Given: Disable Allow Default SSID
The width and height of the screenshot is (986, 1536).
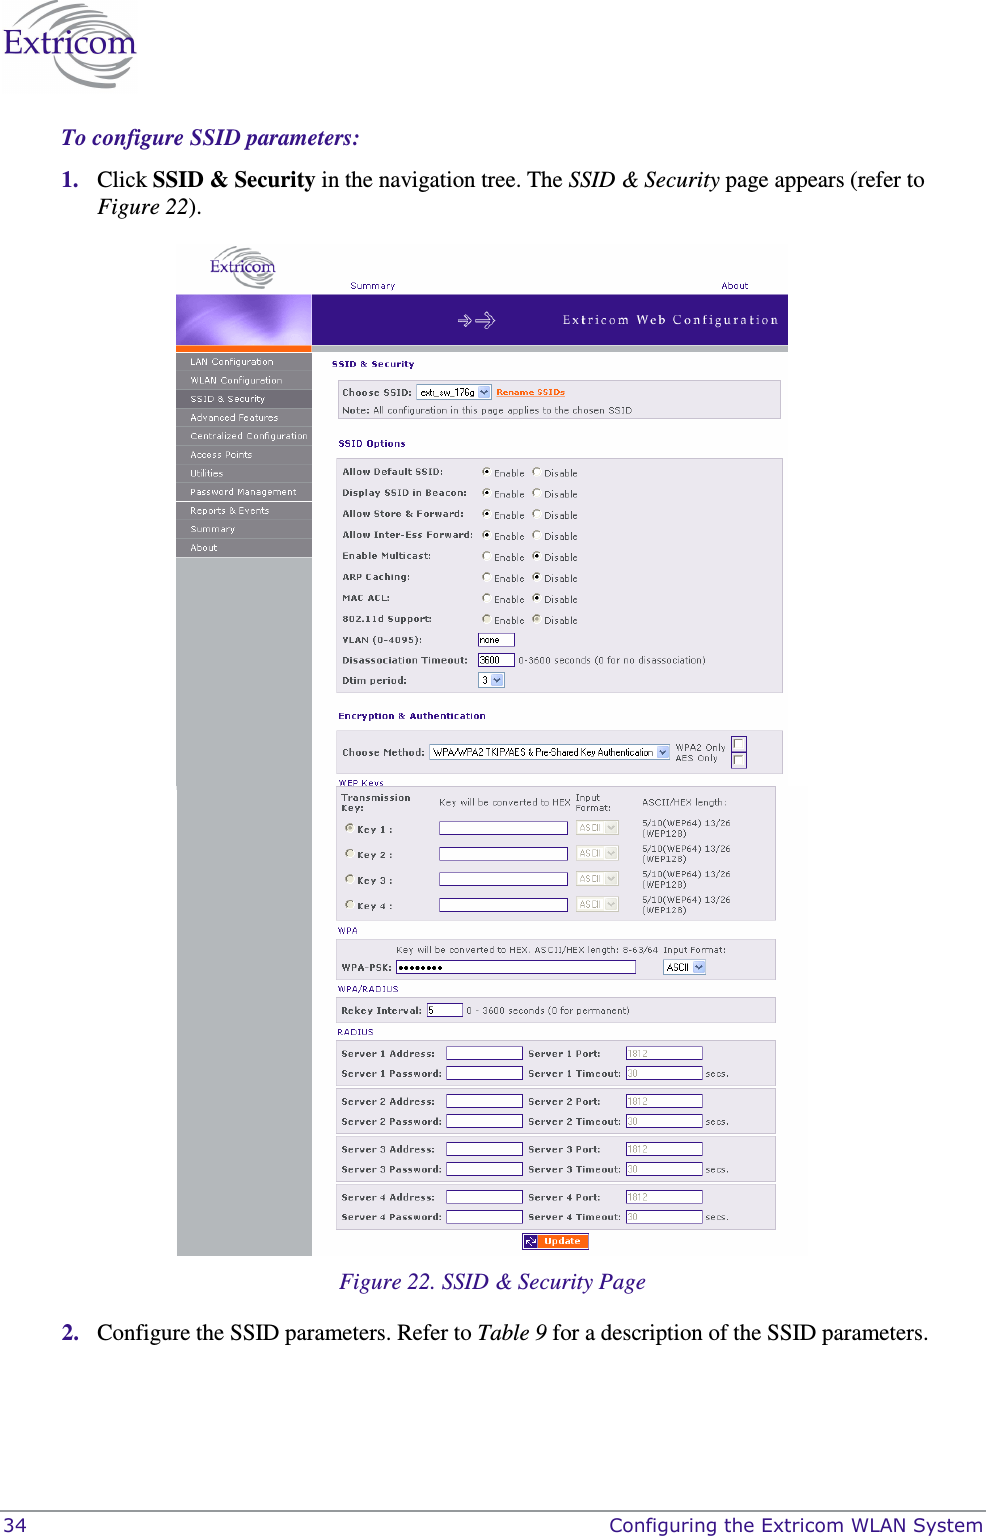Looking at the screenshot, I should [536, 473].
